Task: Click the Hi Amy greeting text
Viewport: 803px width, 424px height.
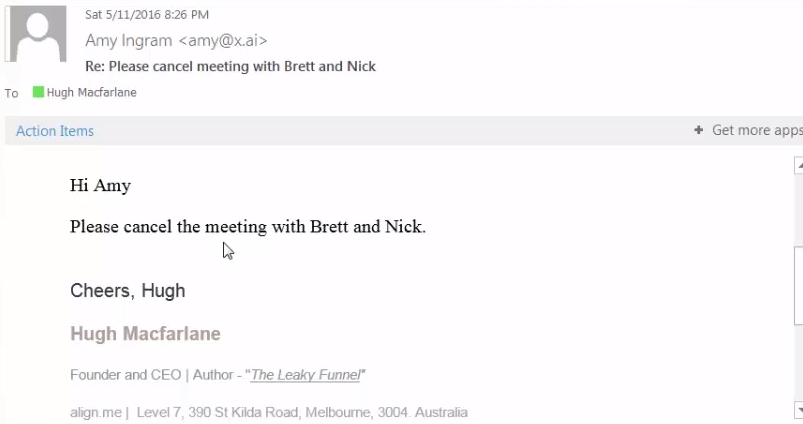Action: [100, 185]
